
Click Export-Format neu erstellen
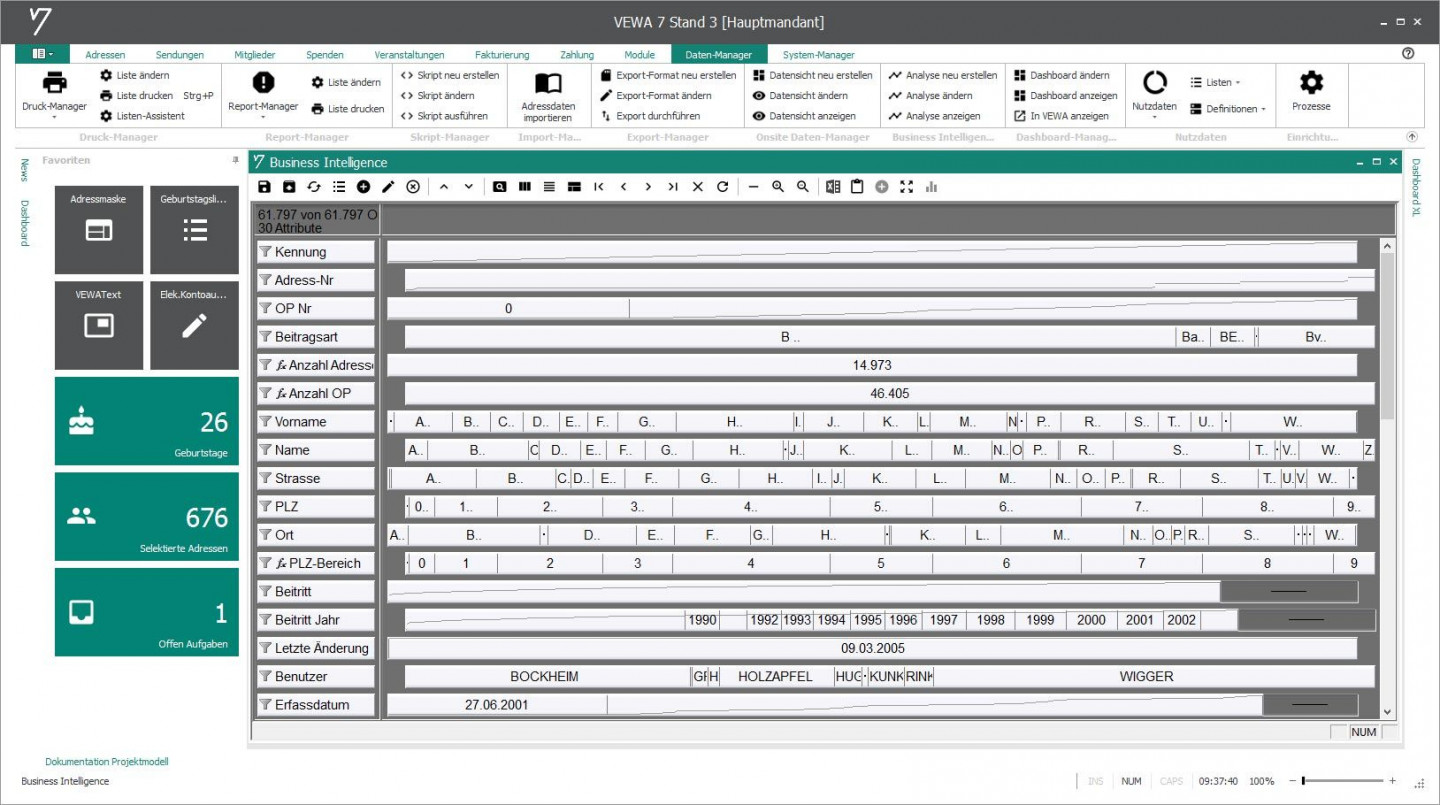point(668,75)
